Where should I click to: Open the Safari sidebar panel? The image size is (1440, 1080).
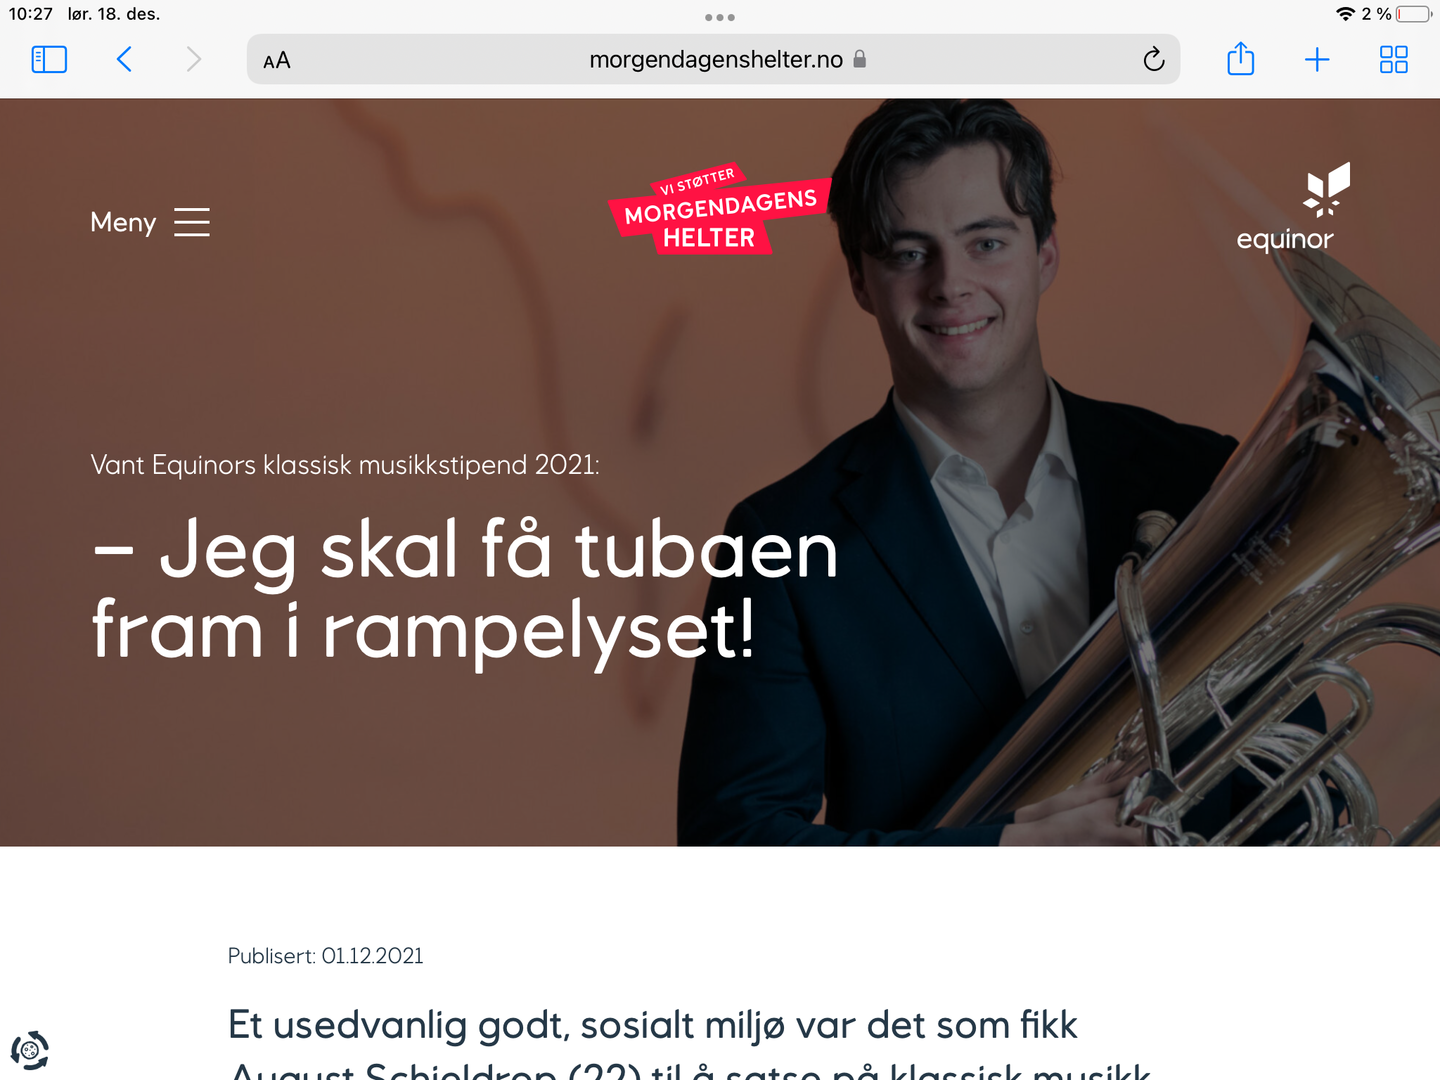[x=49, y=60]
